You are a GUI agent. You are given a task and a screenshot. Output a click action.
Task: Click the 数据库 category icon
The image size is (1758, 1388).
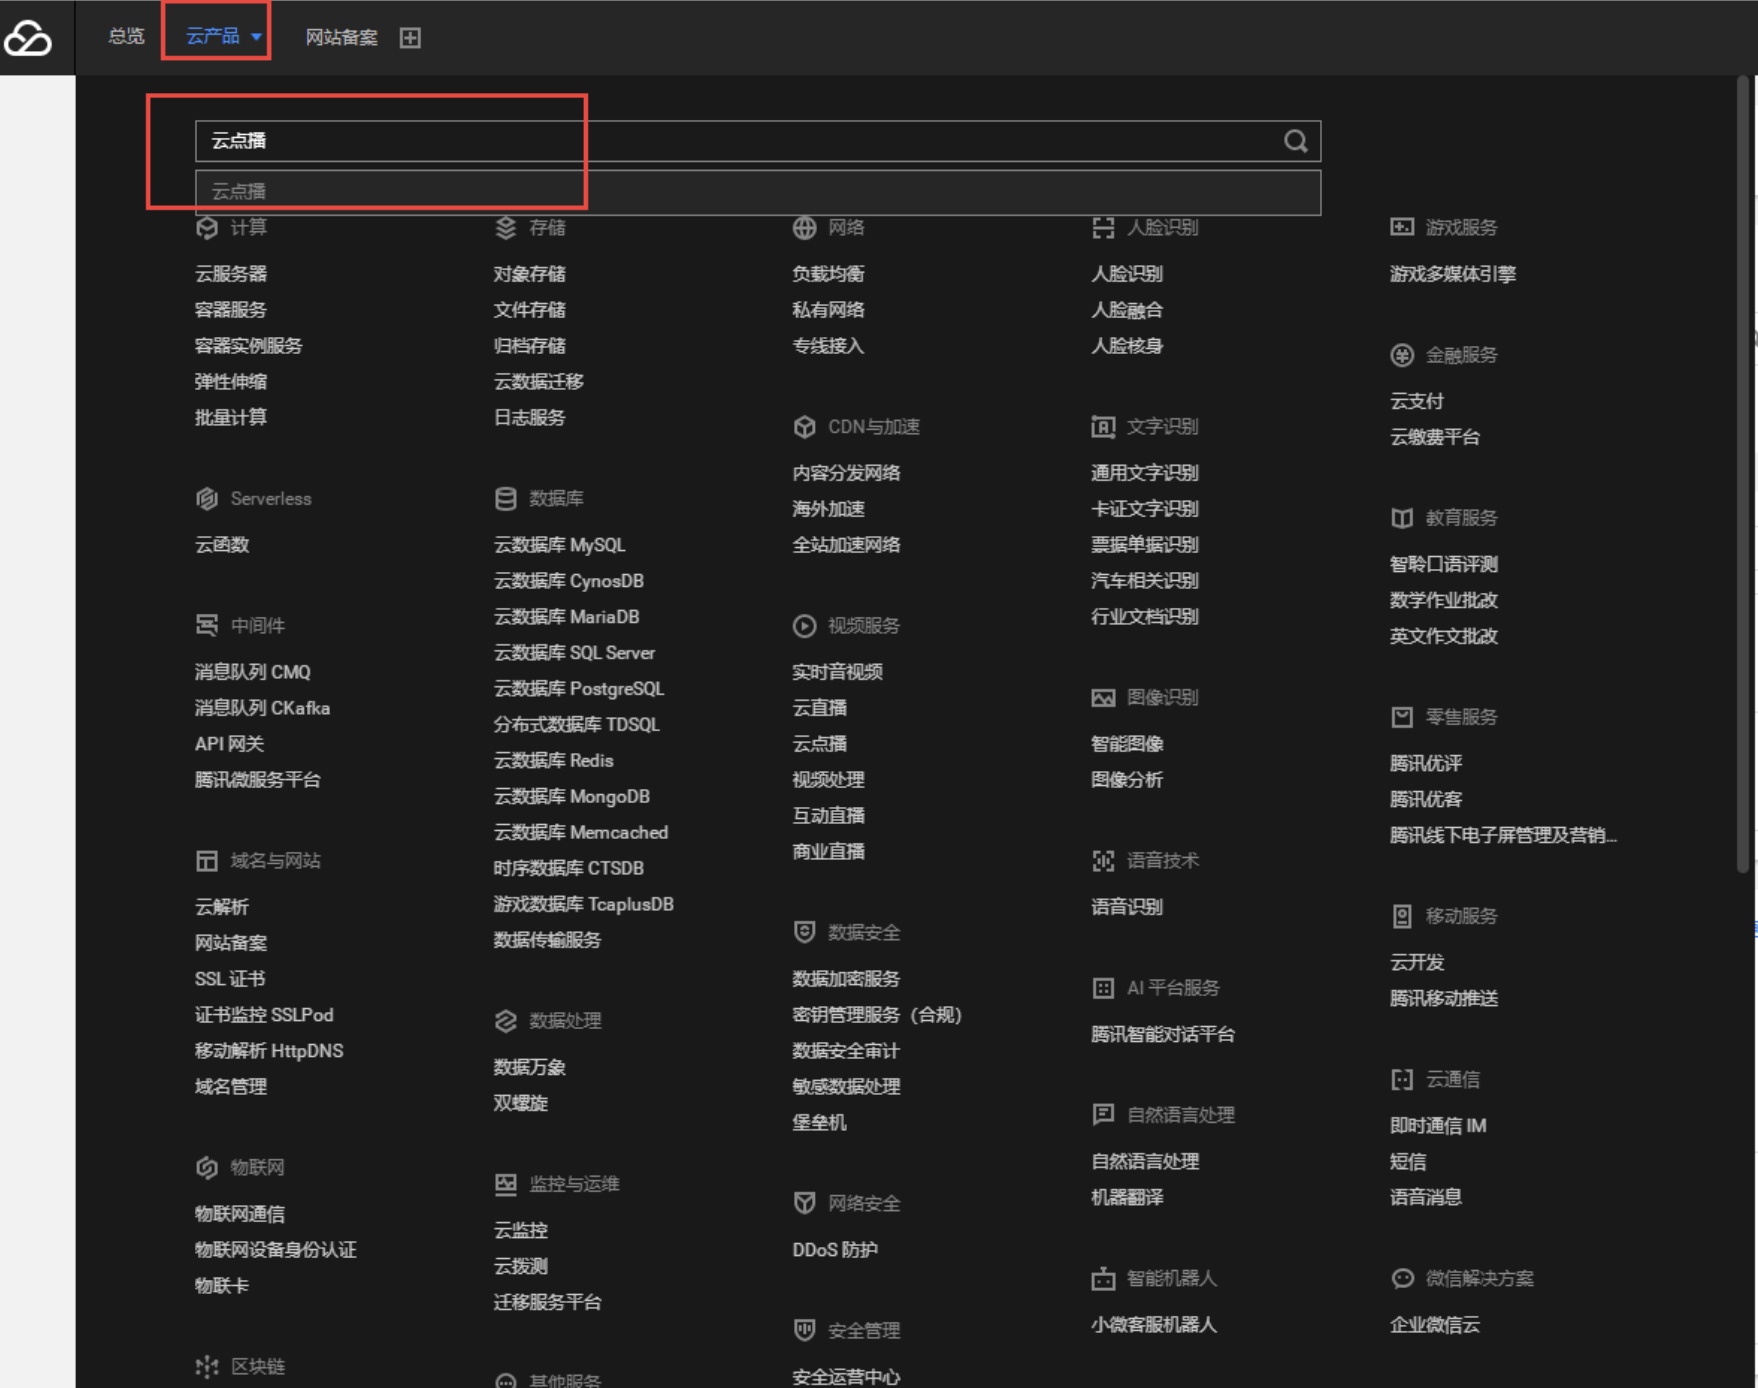tap(506, 499)
